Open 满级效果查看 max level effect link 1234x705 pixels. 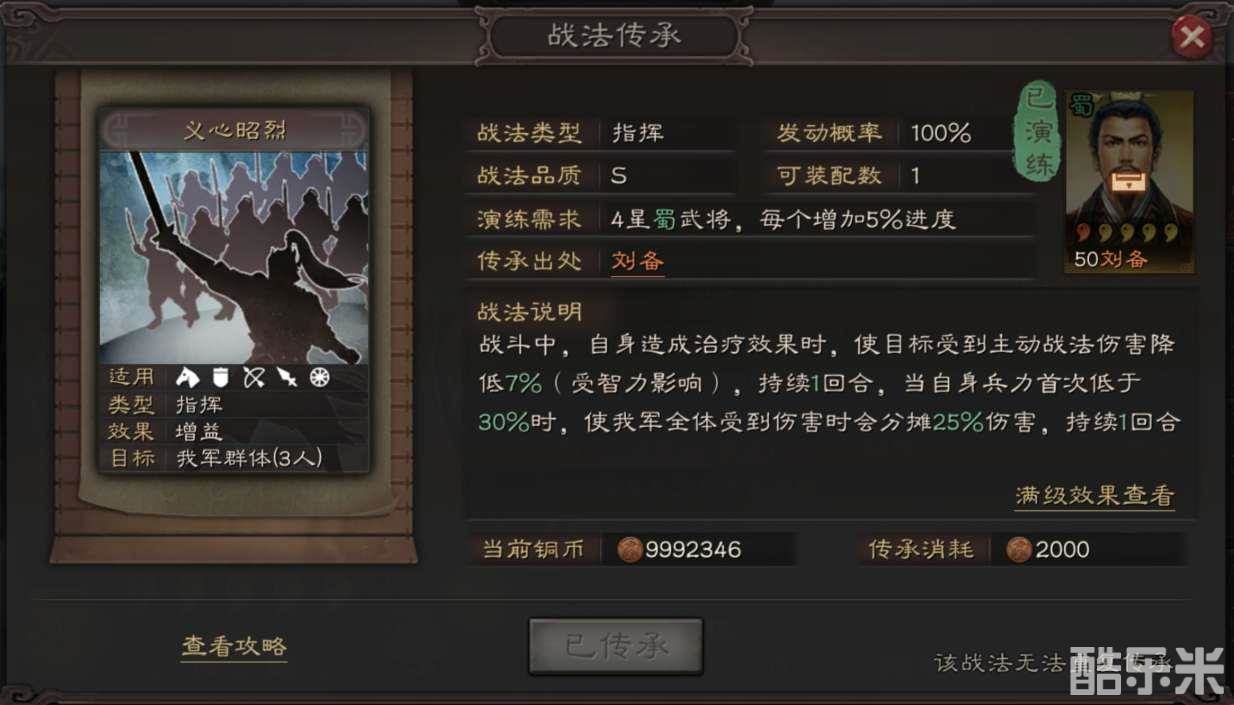[x=1095, y=495]
